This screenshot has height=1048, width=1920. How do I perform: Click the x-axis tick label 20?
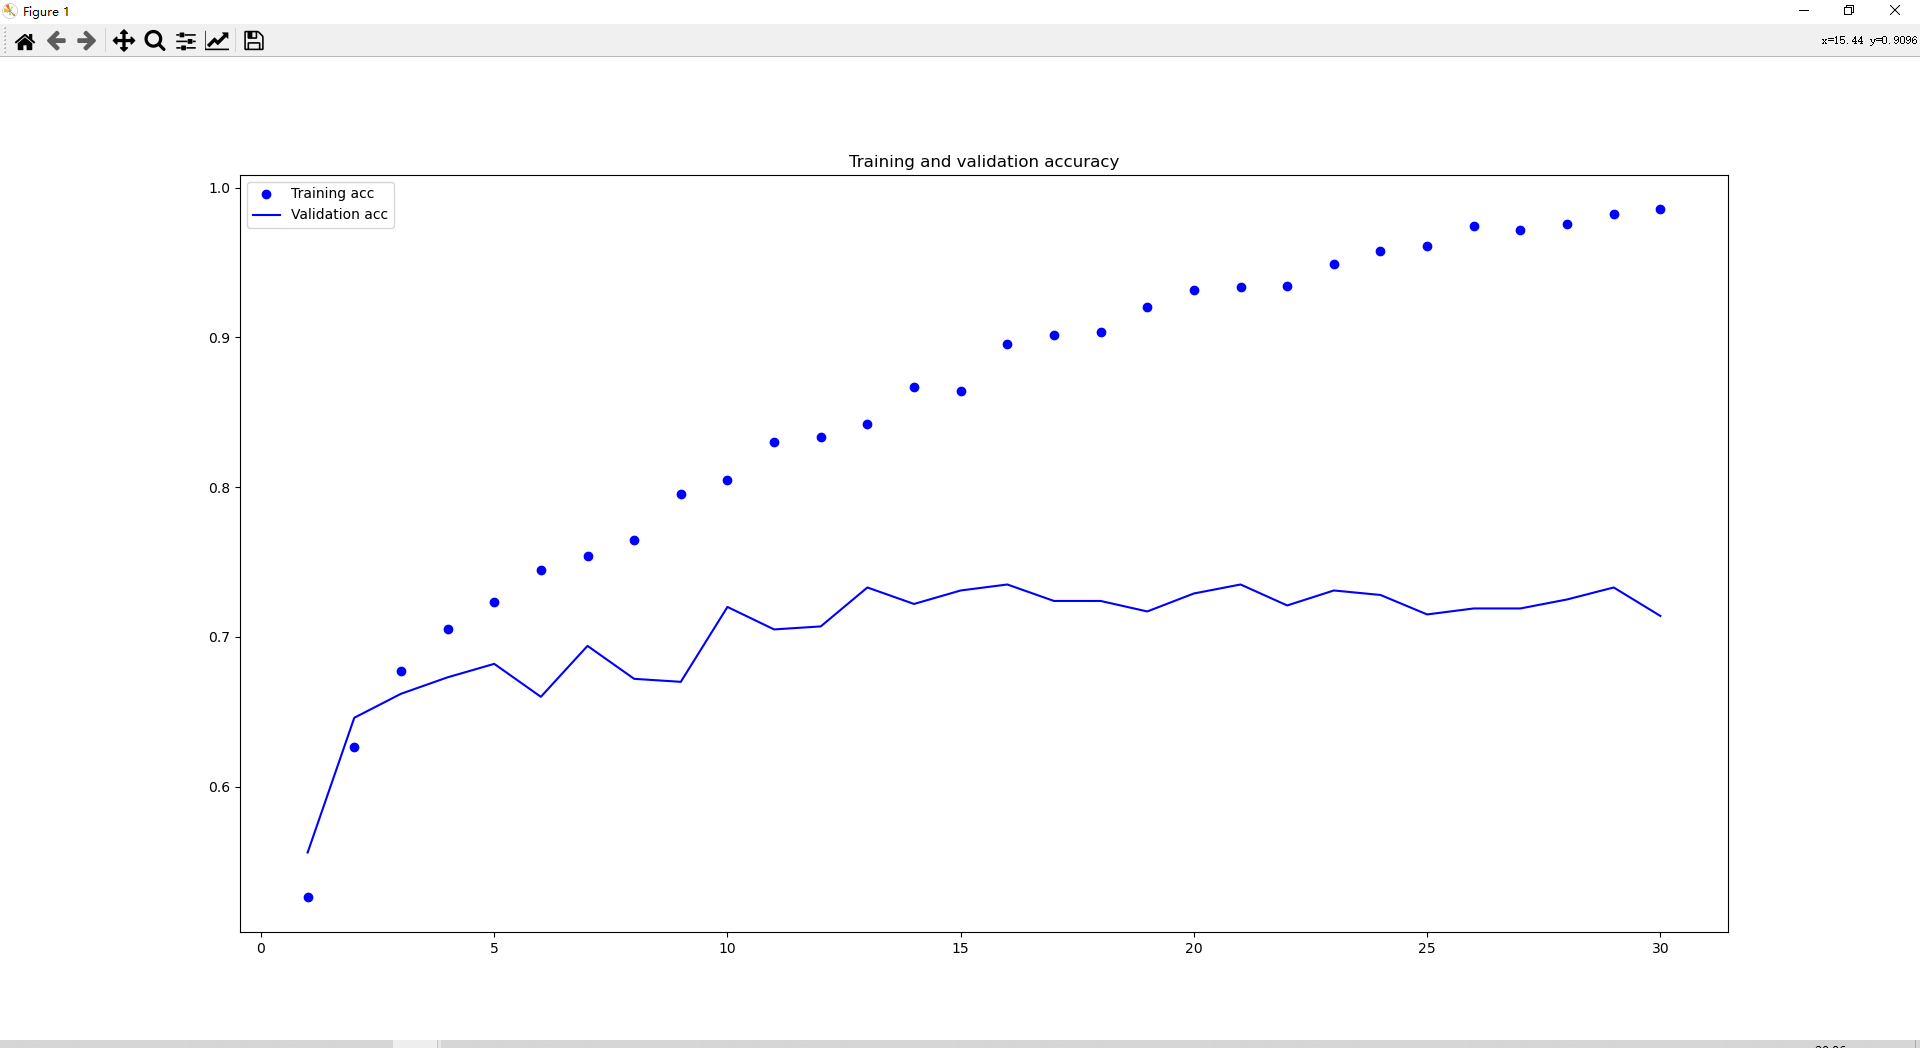[x=1194, y=948]
